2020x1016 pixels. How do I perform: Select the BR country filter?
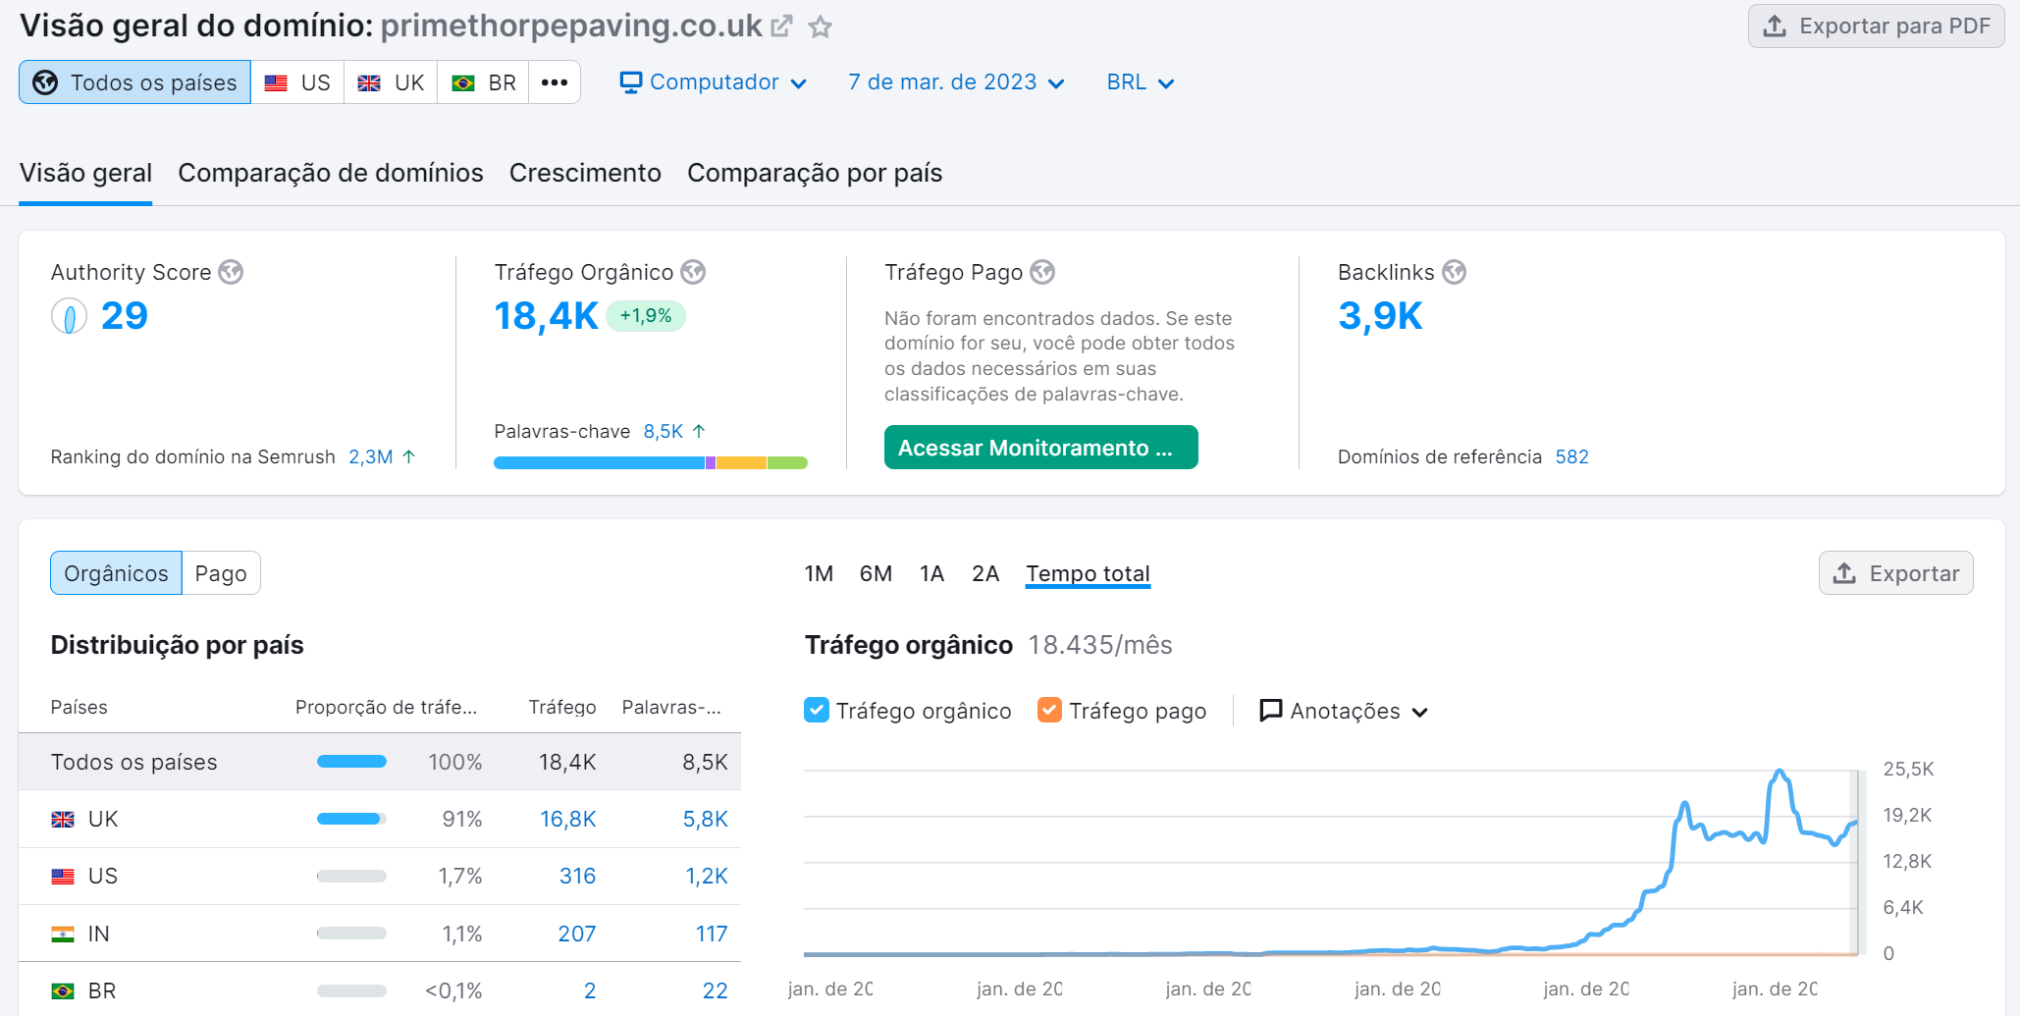tap(483, 82)
